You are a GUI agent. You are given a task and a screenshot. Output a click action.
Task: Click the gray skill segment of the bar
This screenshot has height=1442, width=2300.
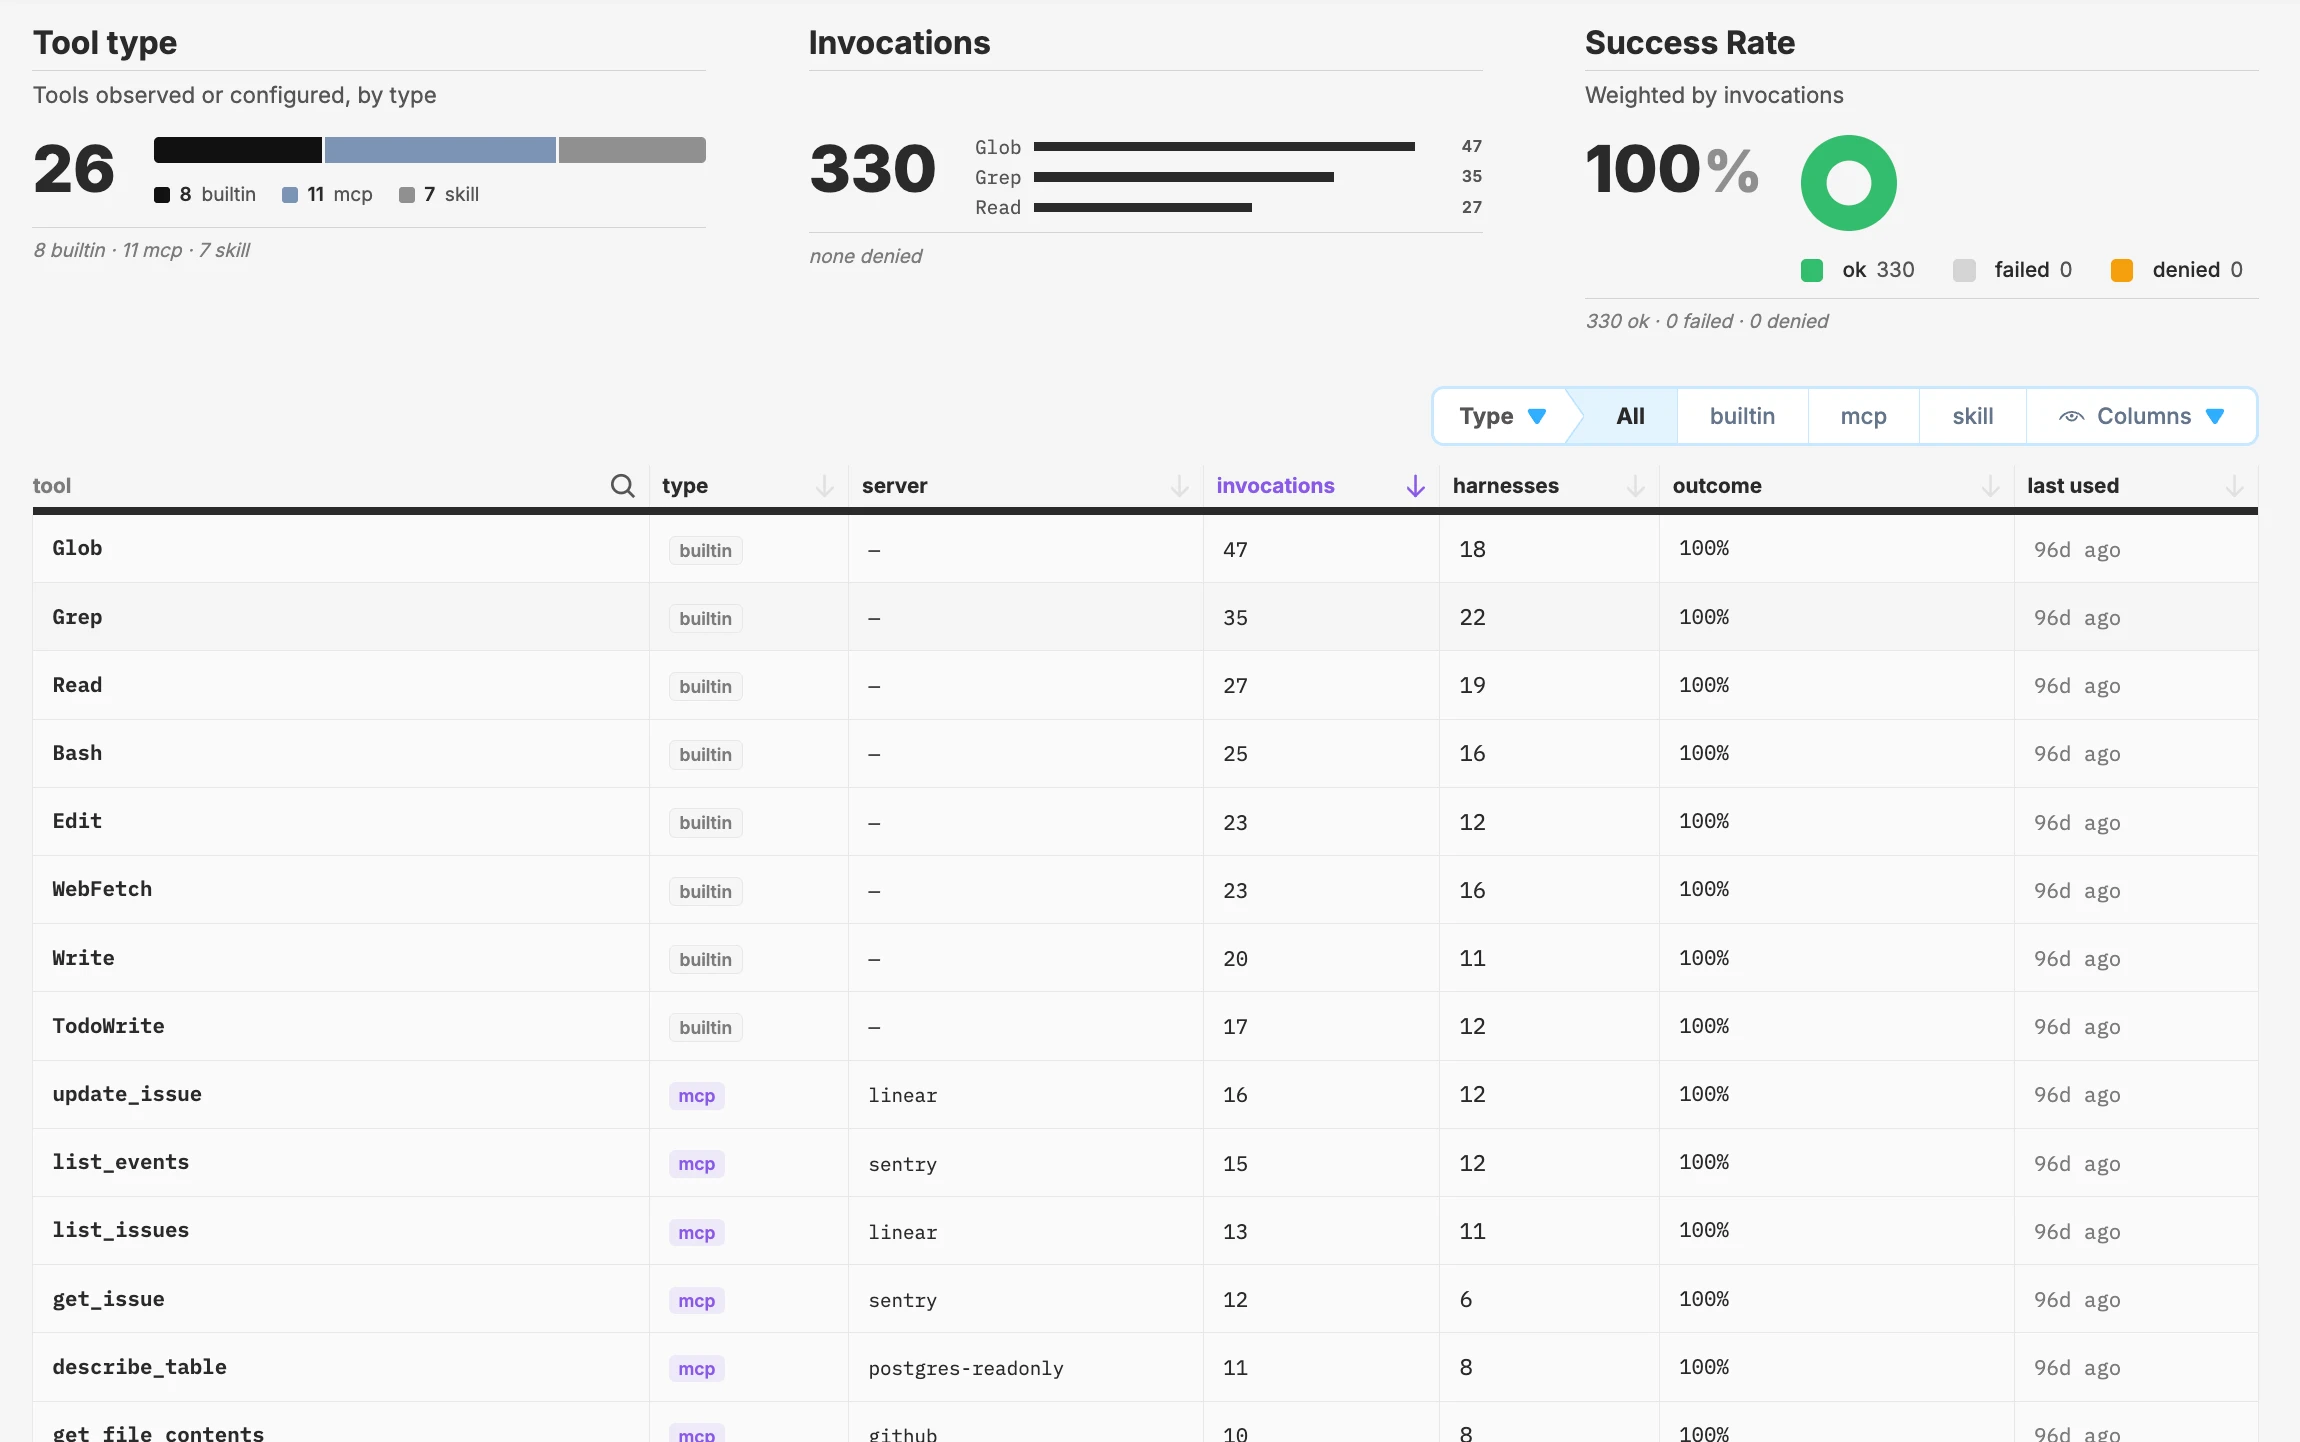tap(632, 150)
